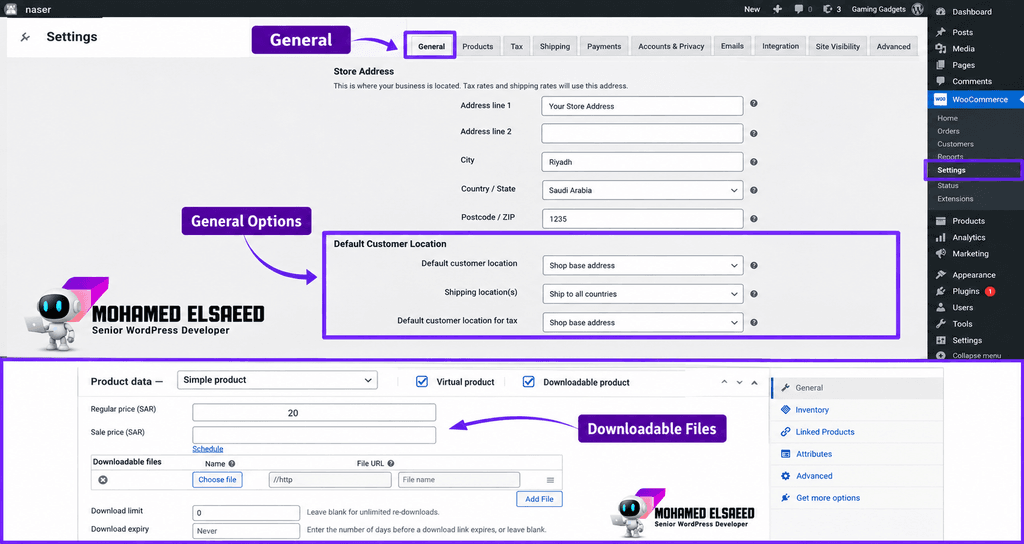Click the Schedule link under Sale price
The image size is (1024, 544).
[208, 449]
